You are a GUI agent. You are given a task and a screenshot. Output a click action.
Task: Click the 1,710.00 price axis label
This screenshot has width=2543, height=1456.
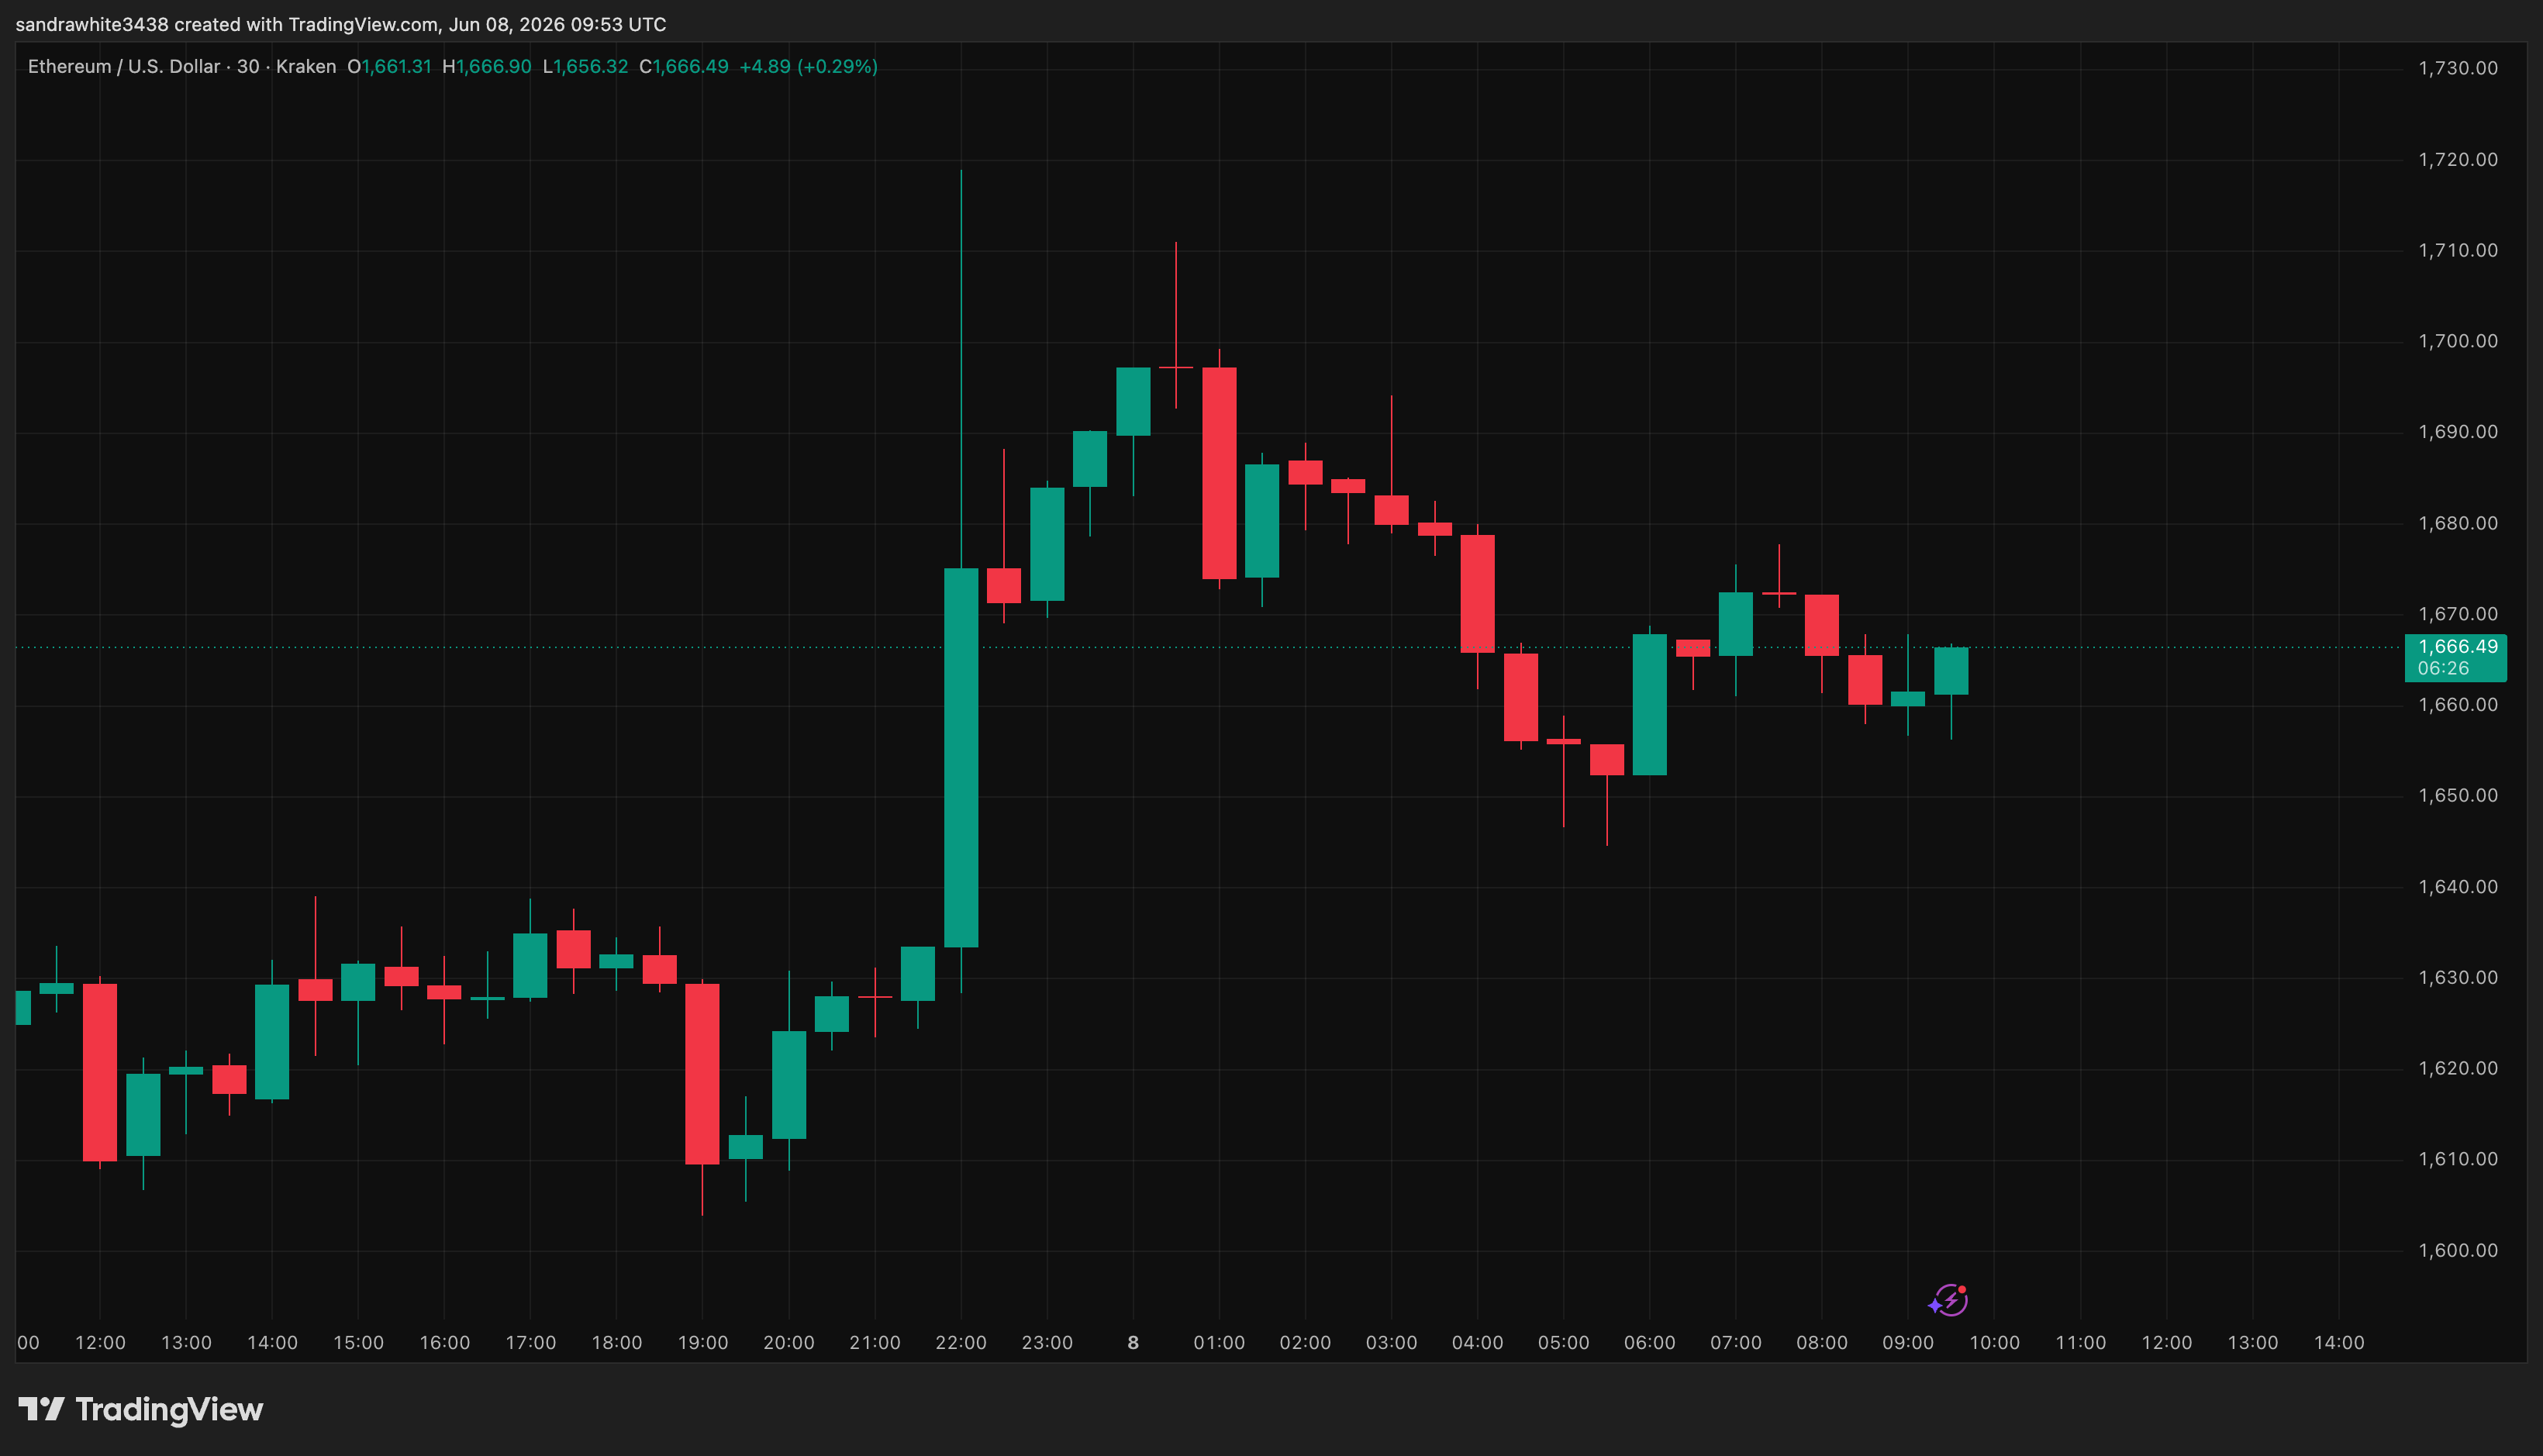[x=2457, y=250]
